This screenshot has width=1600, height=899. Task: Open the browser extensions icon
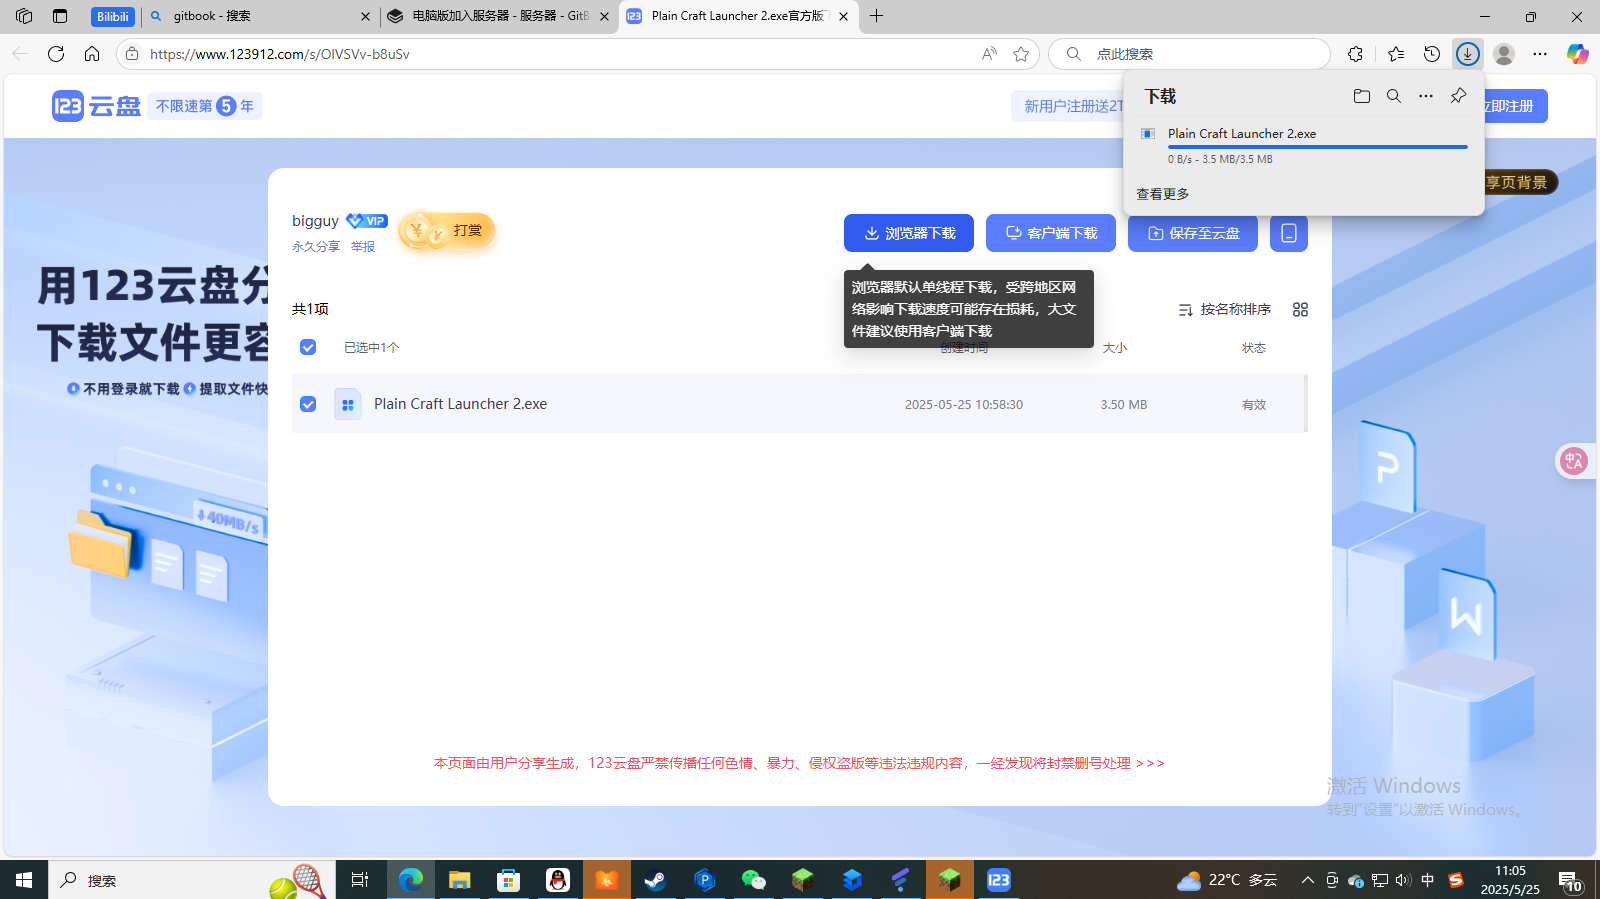tap(1355, 54)
